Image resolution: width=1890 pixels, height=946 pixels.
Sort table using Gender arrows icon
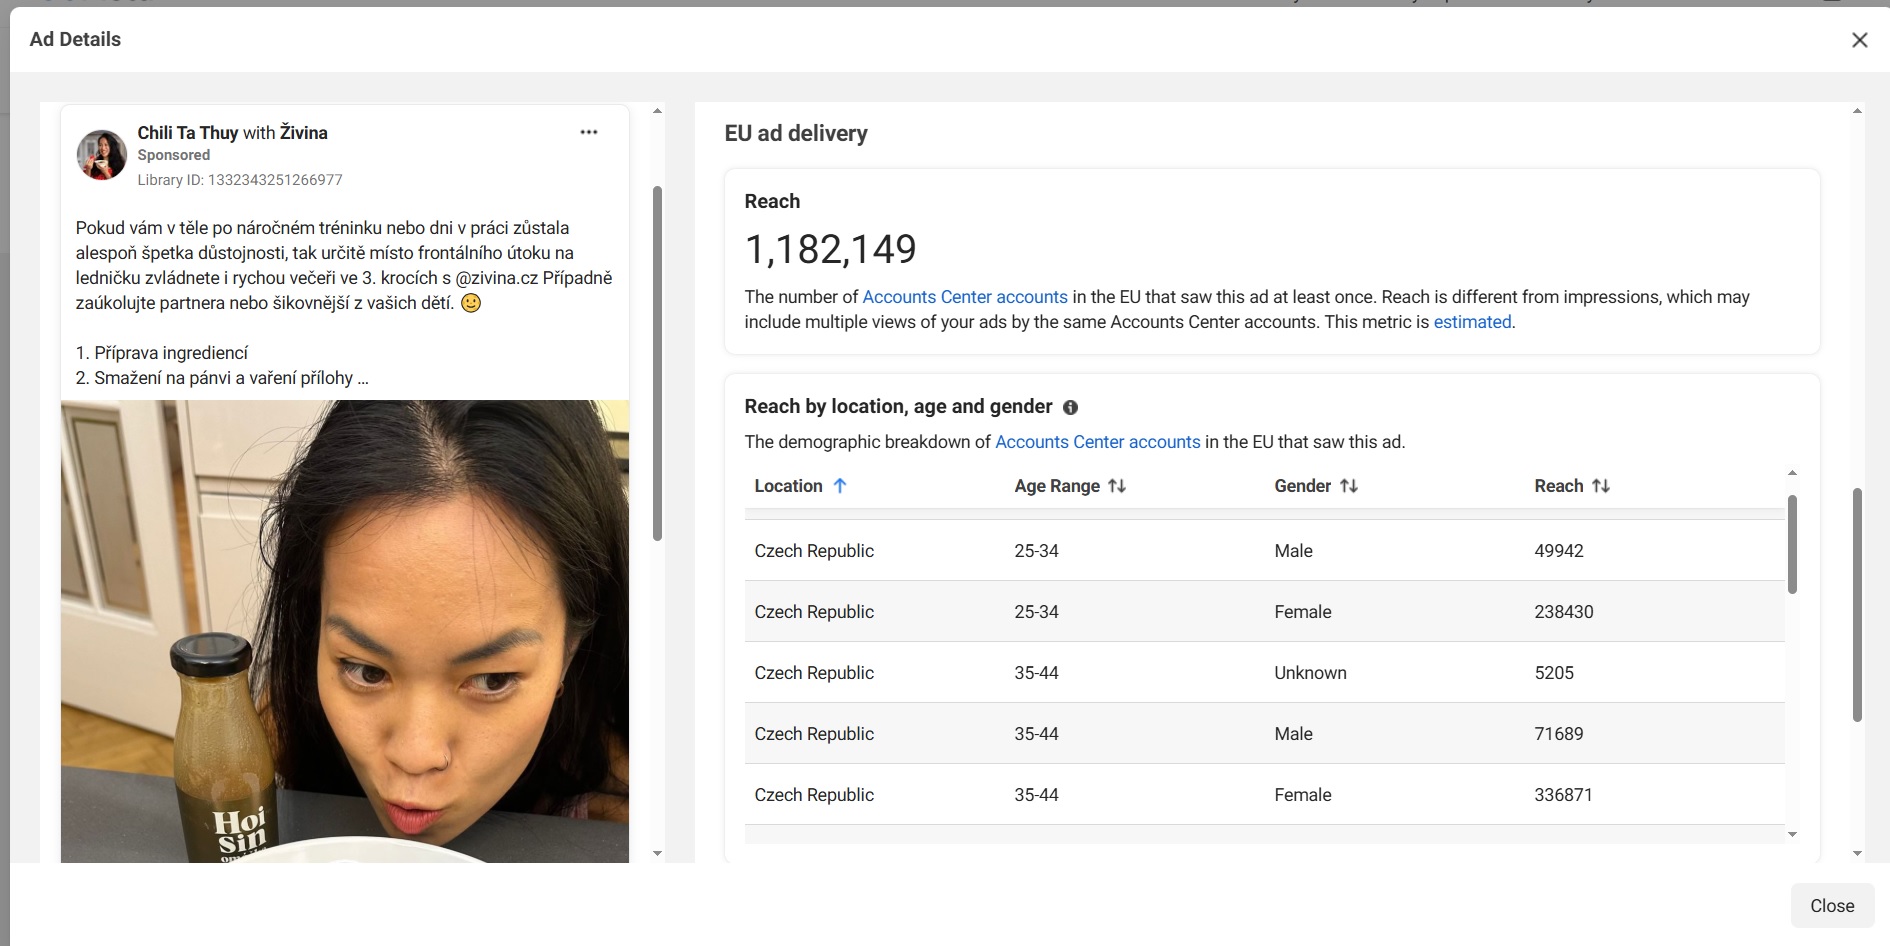[x=1349, y=486]
